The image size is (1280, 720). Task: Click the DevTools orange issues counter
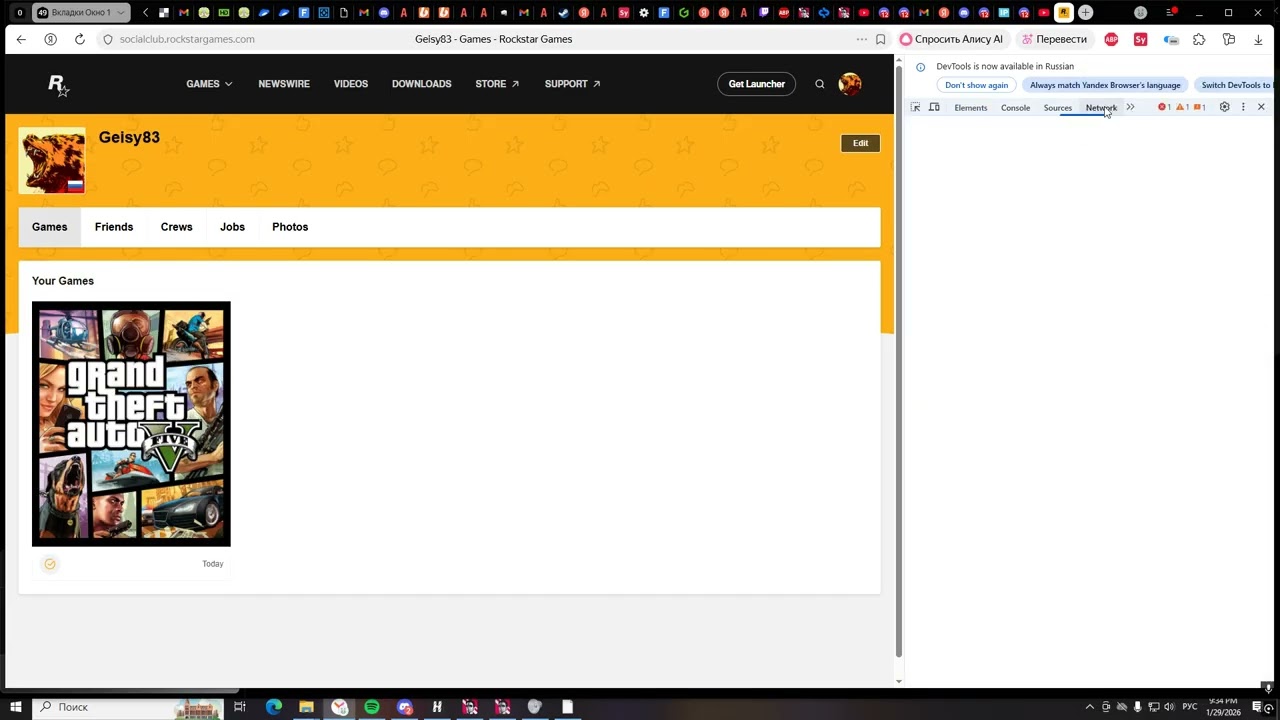coord(1200,107)
